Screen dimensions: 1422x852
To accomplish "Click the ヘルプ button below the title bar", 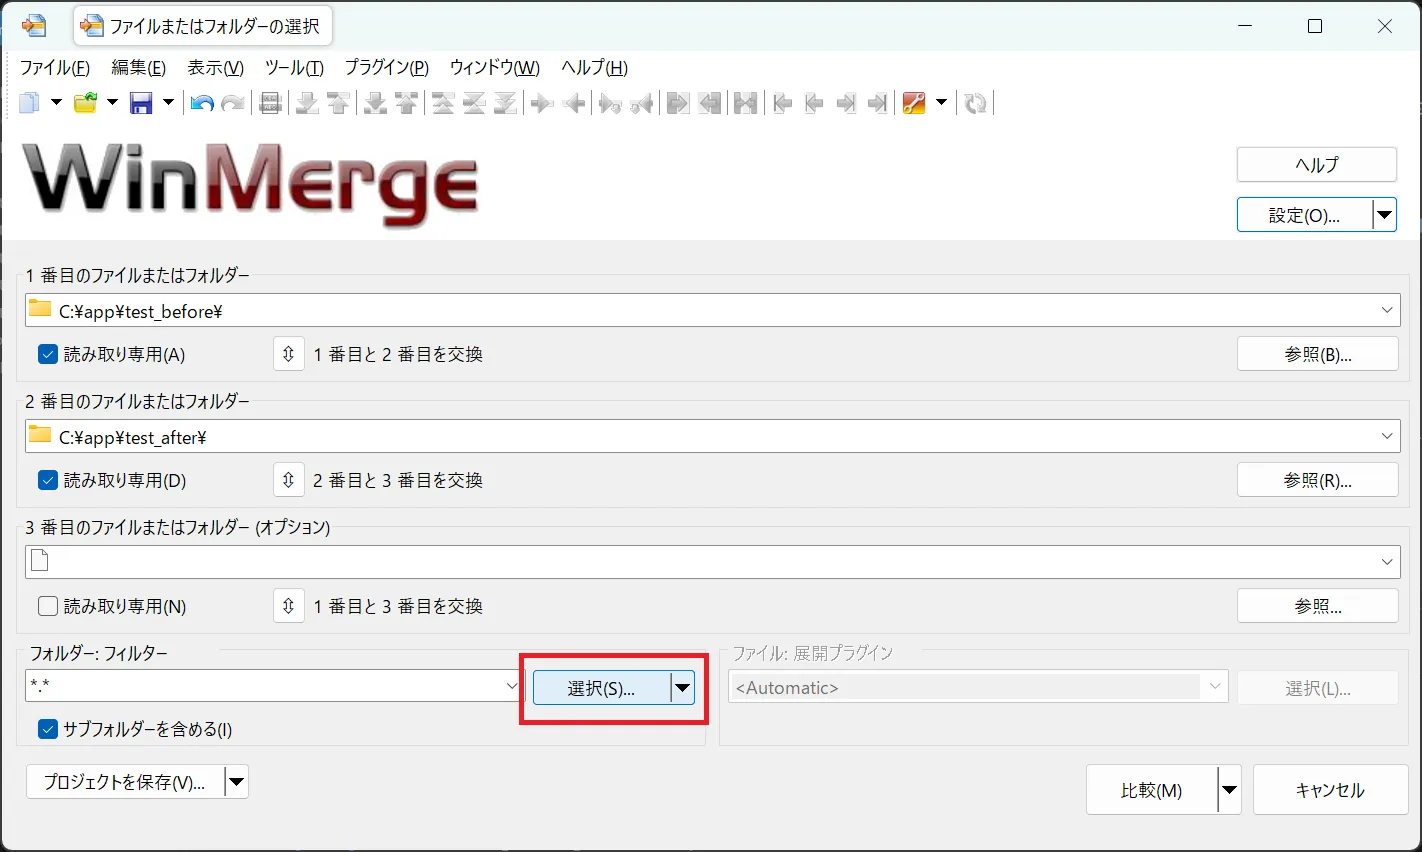I will [x=1317, y=165].
